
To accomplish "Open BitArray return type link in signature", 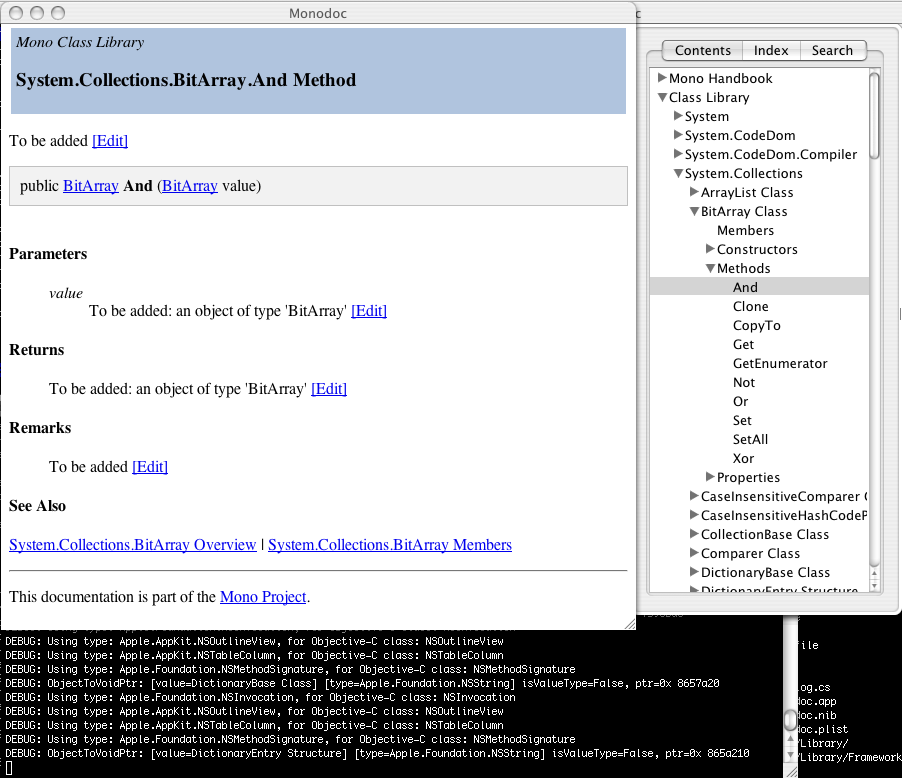I will click(x=90, y=186).
